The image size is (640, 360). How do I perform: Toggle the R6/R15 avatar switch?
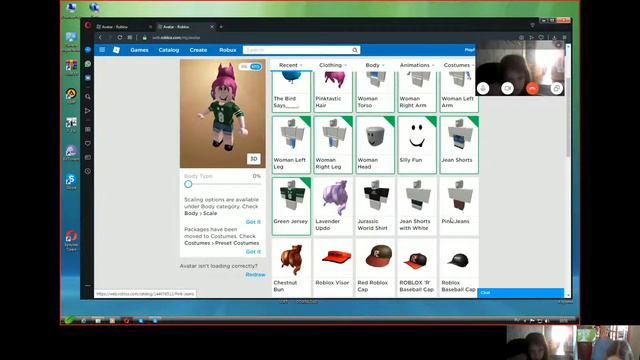(251, 67)
